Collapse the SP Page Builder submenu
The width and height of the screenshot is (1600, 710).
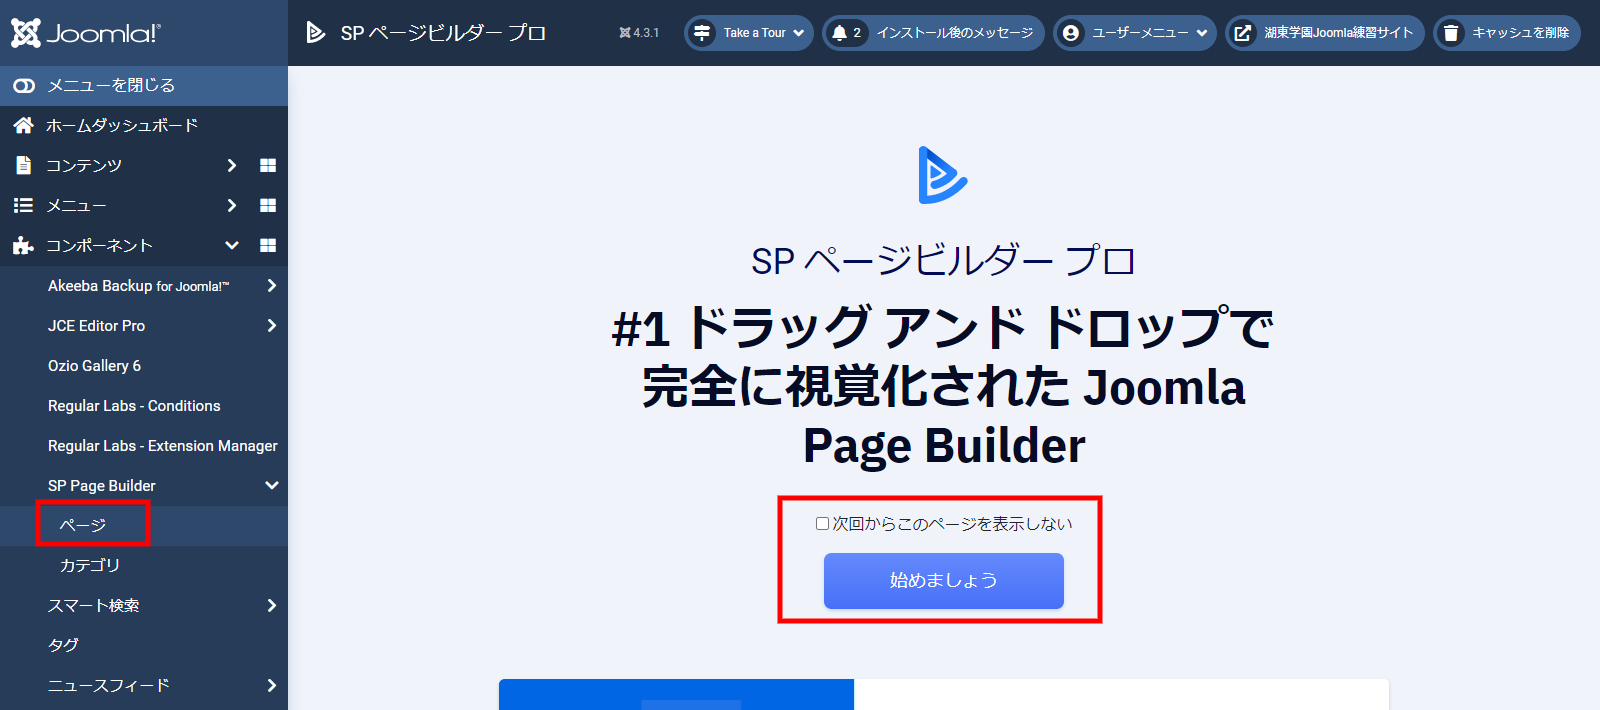[x=271, y=486]
